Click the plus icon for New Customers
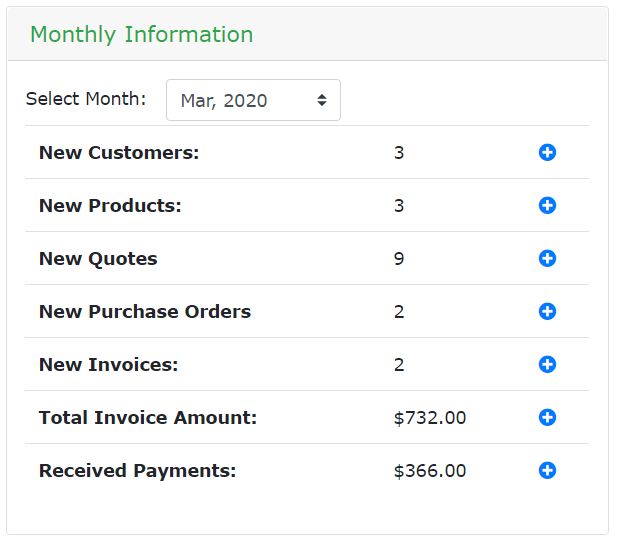Image resolution: width=618 pixels, height=543 pixels. point(547,153)
